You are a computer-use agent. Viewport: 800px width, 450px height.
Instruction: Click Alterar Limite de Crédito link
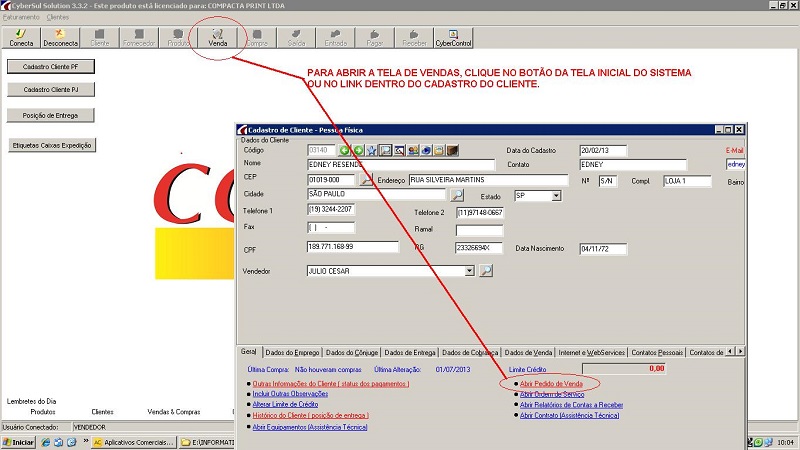[x=285, y=404]
